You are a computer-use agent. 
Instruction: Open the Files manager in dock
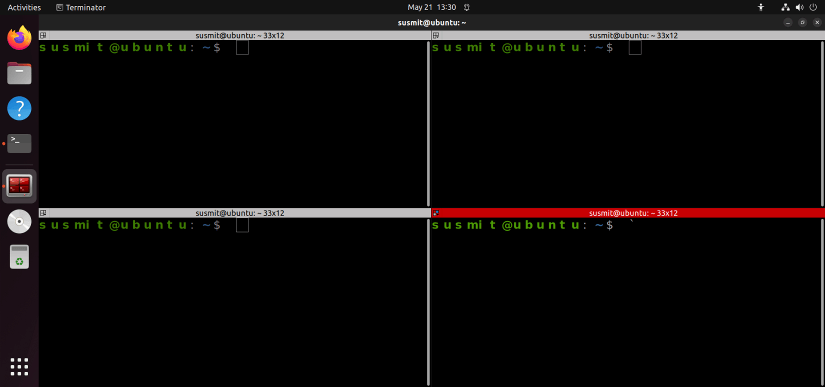point(19,73)
